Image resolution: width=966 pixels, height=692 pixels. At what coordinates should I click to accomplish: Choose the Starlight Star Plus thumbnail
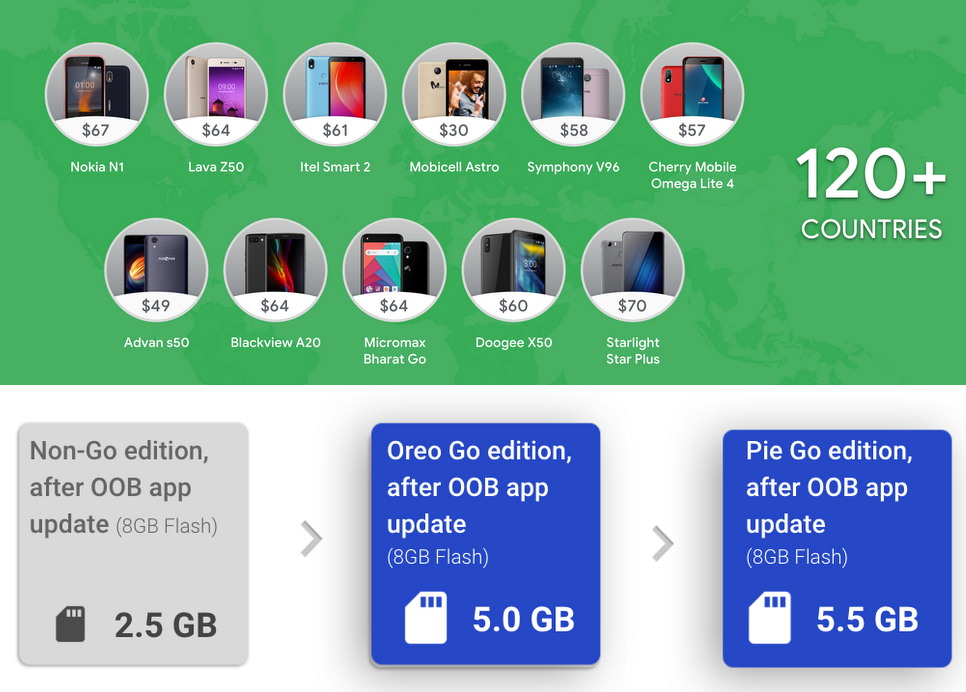point(633,270)
